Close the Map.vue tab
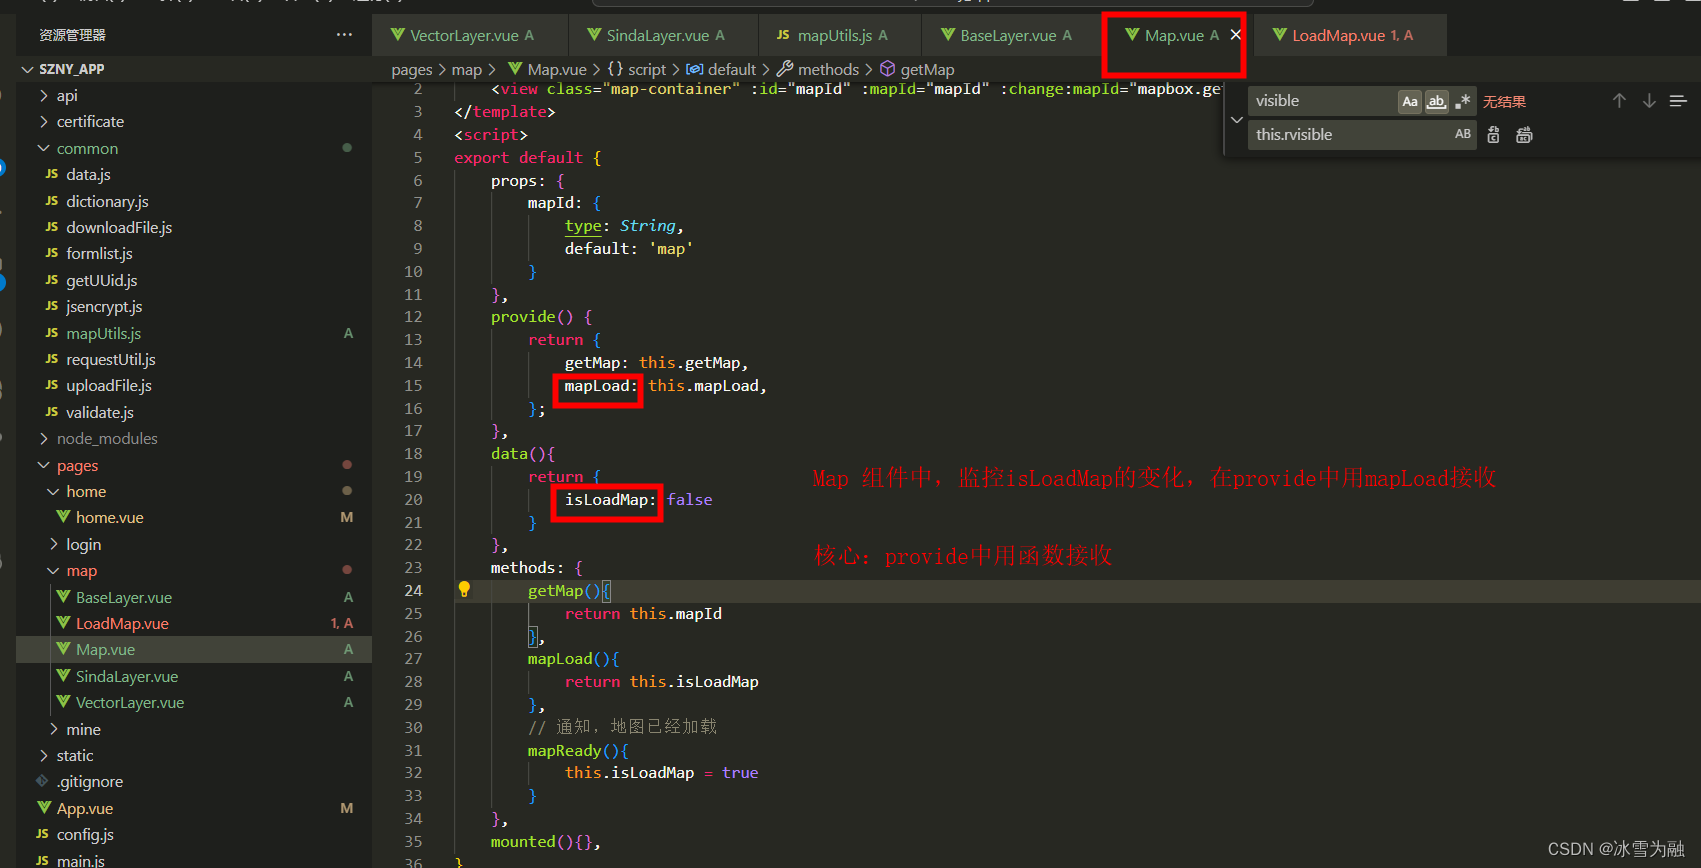The height and width of the screenshot is (868, 1701). point(1235,35)
